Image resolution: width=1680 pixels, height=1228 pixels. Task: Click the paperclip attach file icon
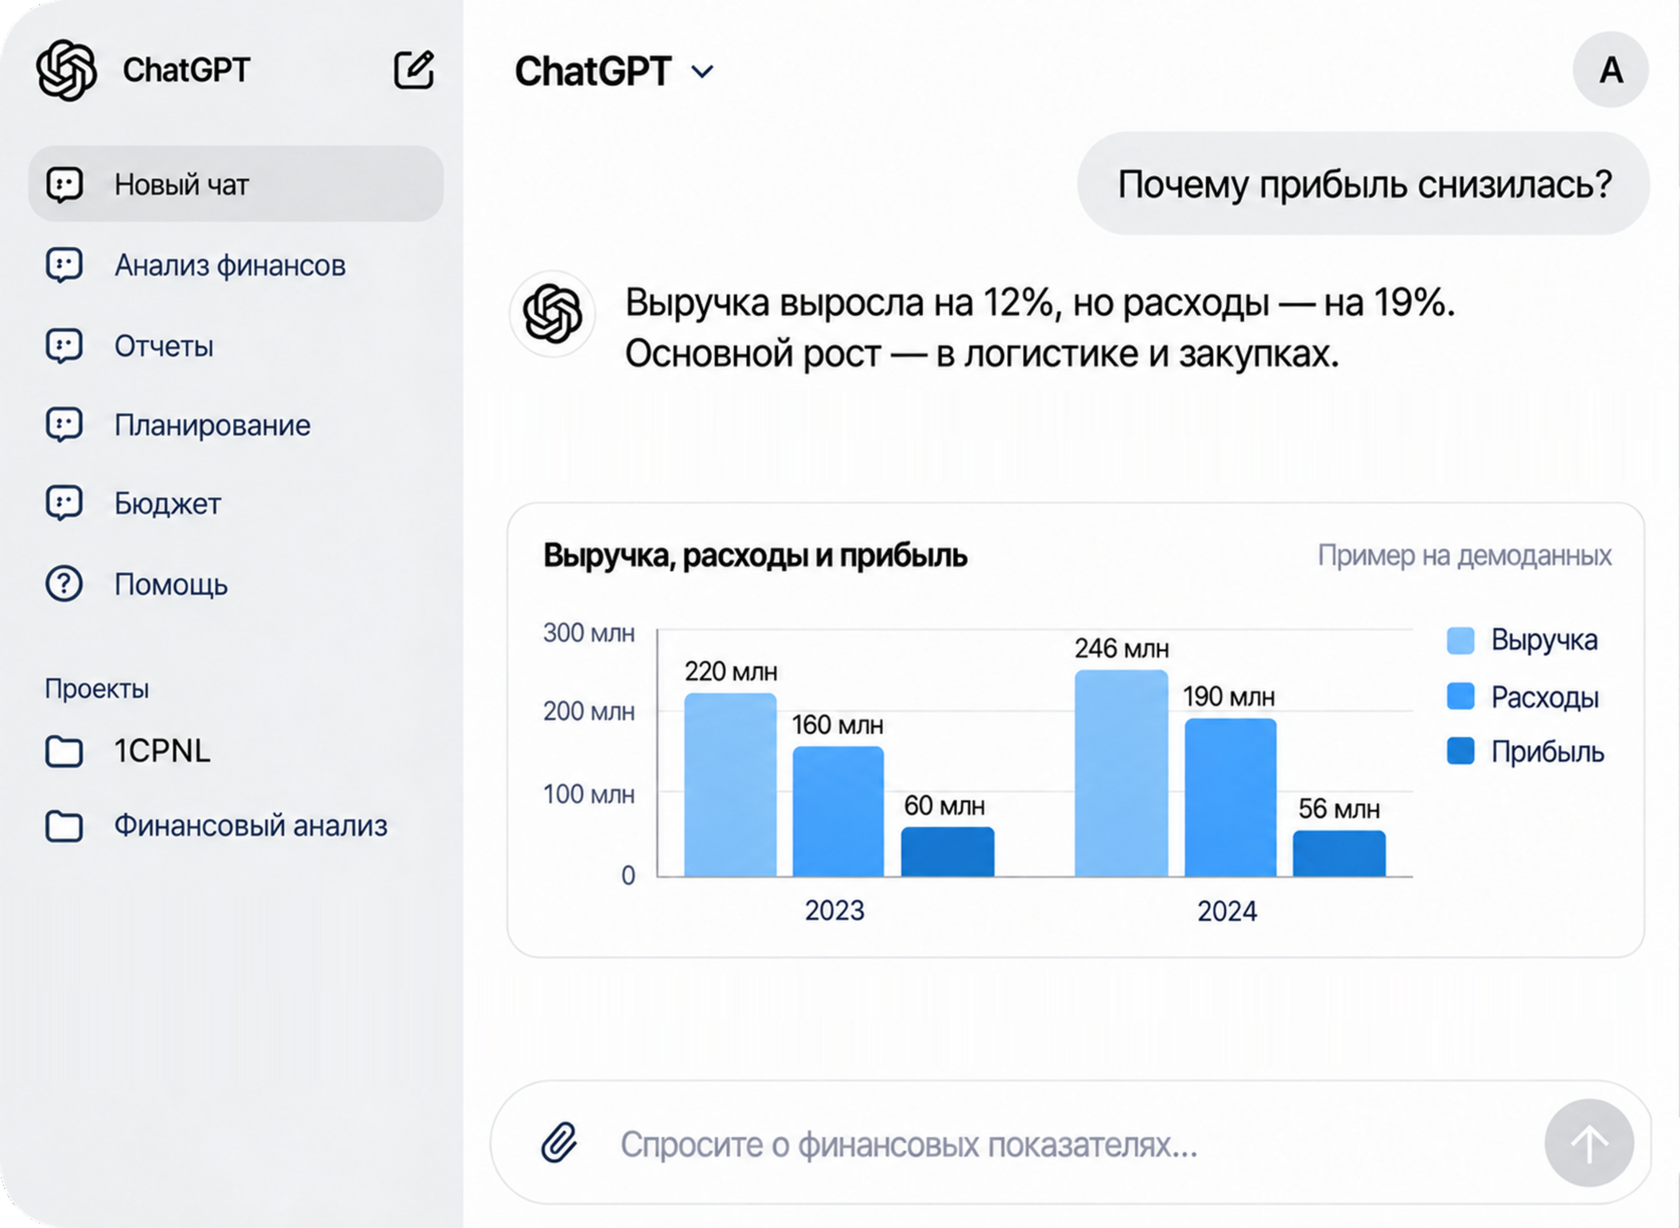pyautogui.click(x=560, y=1142)
